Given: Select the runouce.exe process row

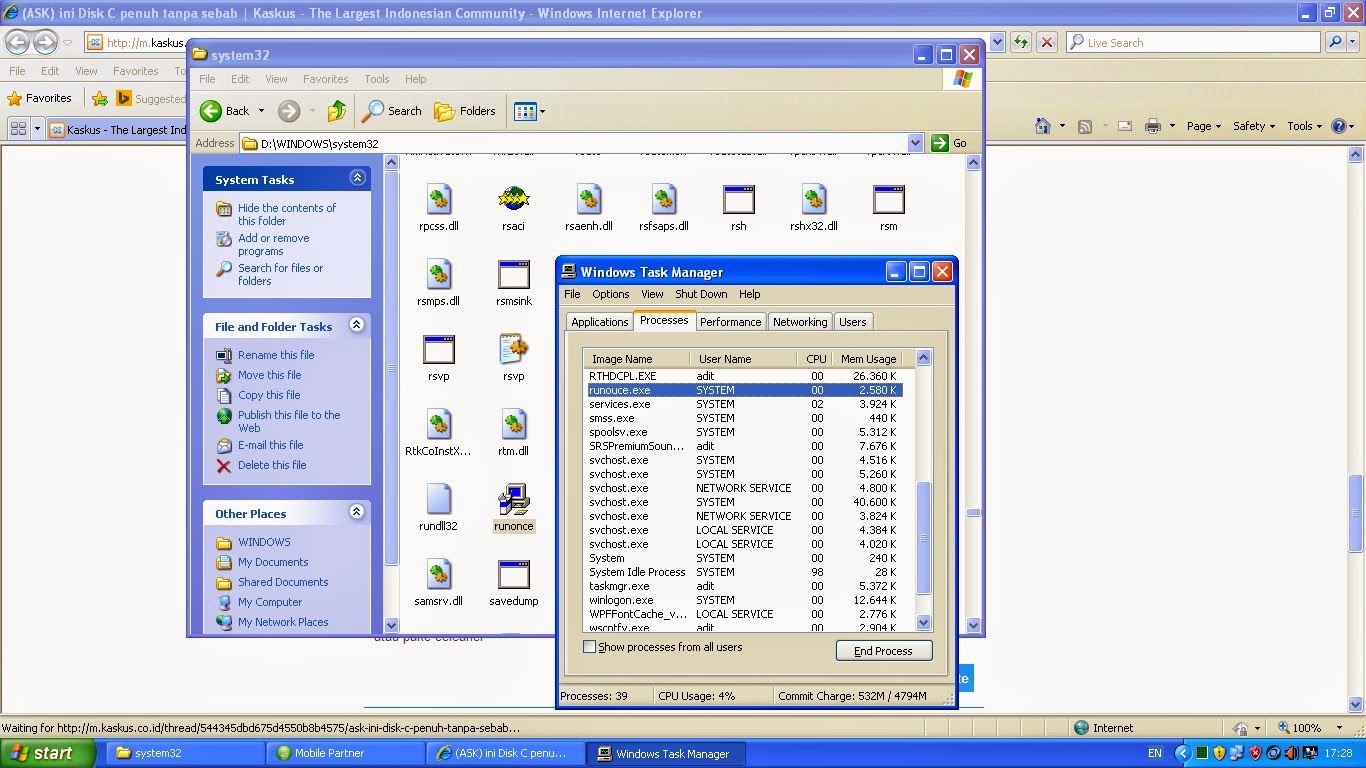Looking at the screenshot, I should [x=744, y=390].
